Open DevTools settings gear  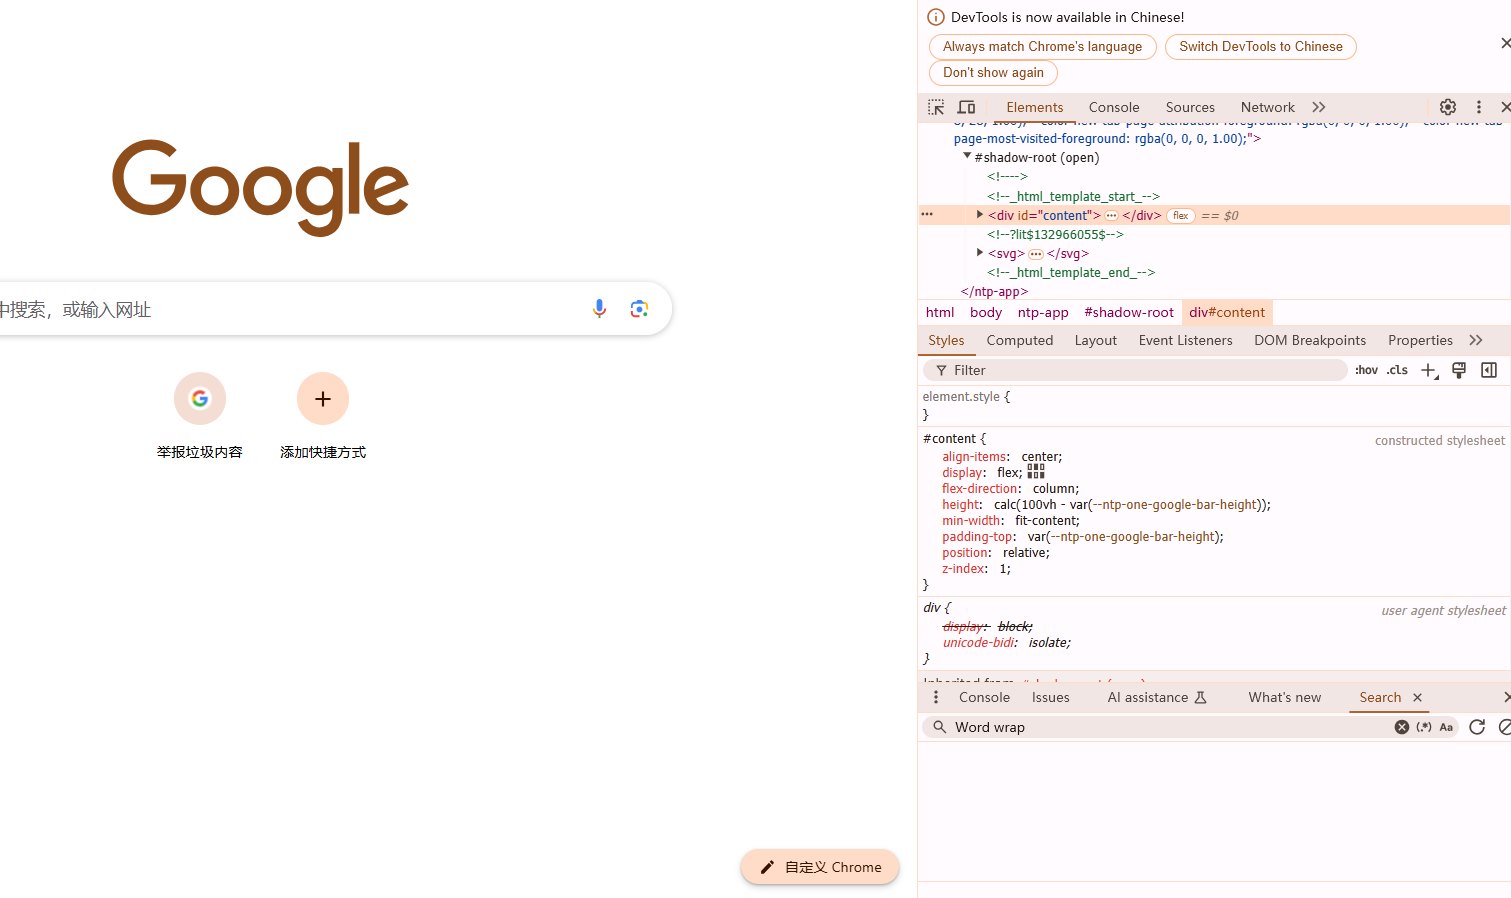pyautogui.click(x=1448, y=107)
